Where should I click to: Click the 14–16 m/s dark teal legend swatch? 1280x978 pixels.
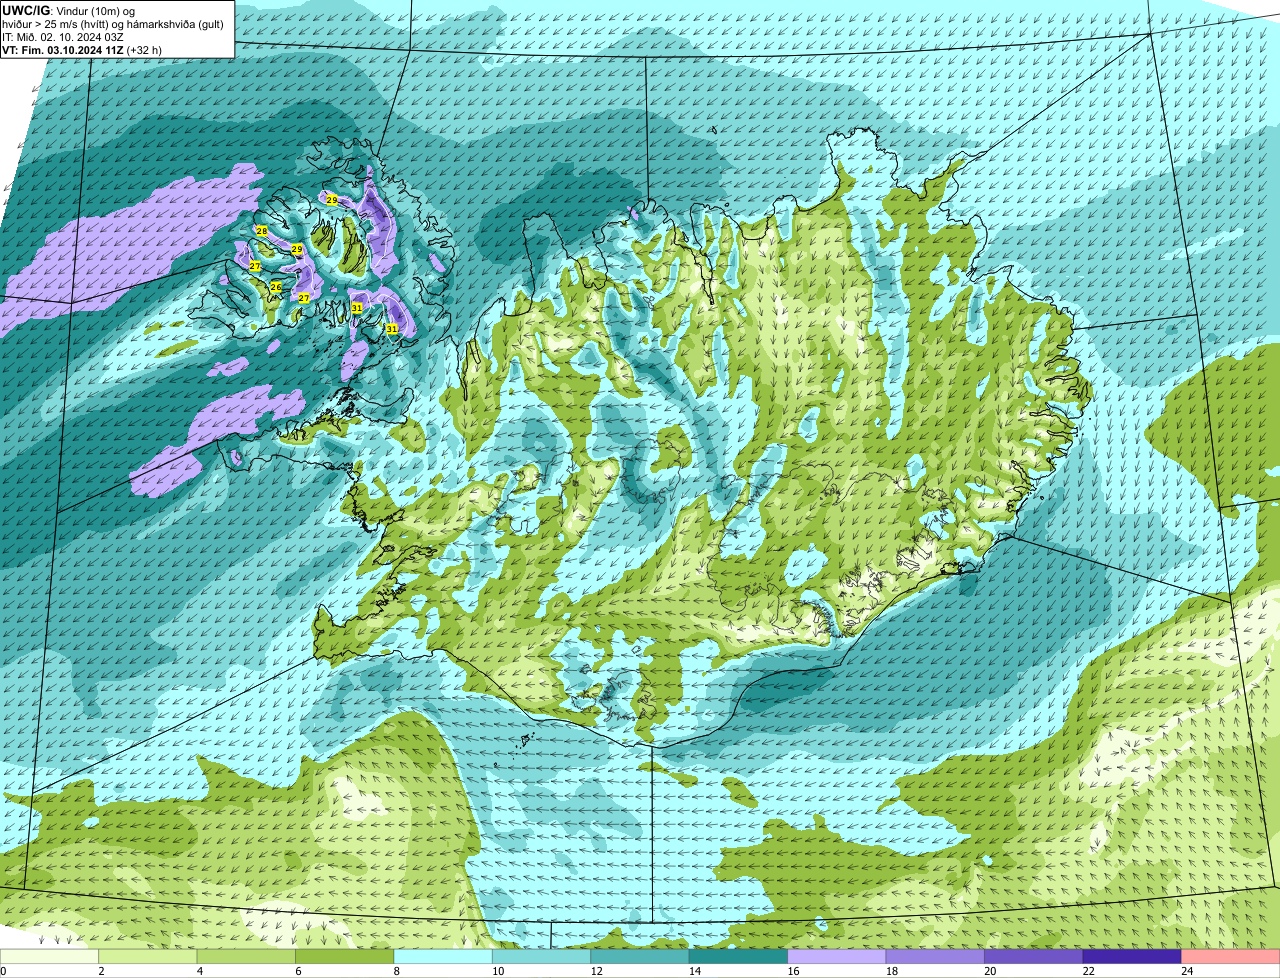click(x=739, y=957)
